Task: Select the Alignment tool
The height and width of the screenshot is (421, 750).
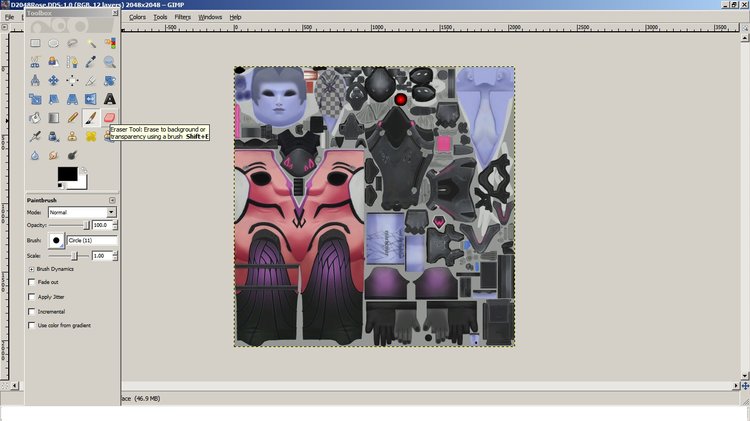Action: point(72,81)
